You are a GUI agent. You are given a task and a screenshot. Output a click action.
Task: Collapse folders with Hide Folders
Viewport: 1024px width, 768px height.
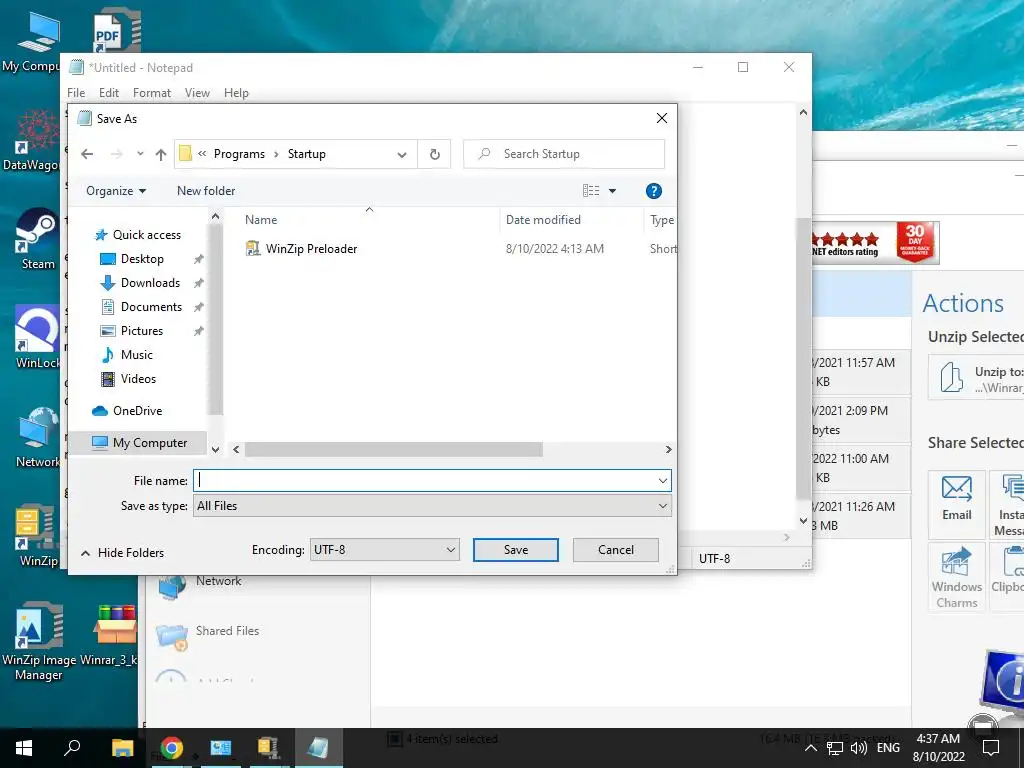point(123,553)
